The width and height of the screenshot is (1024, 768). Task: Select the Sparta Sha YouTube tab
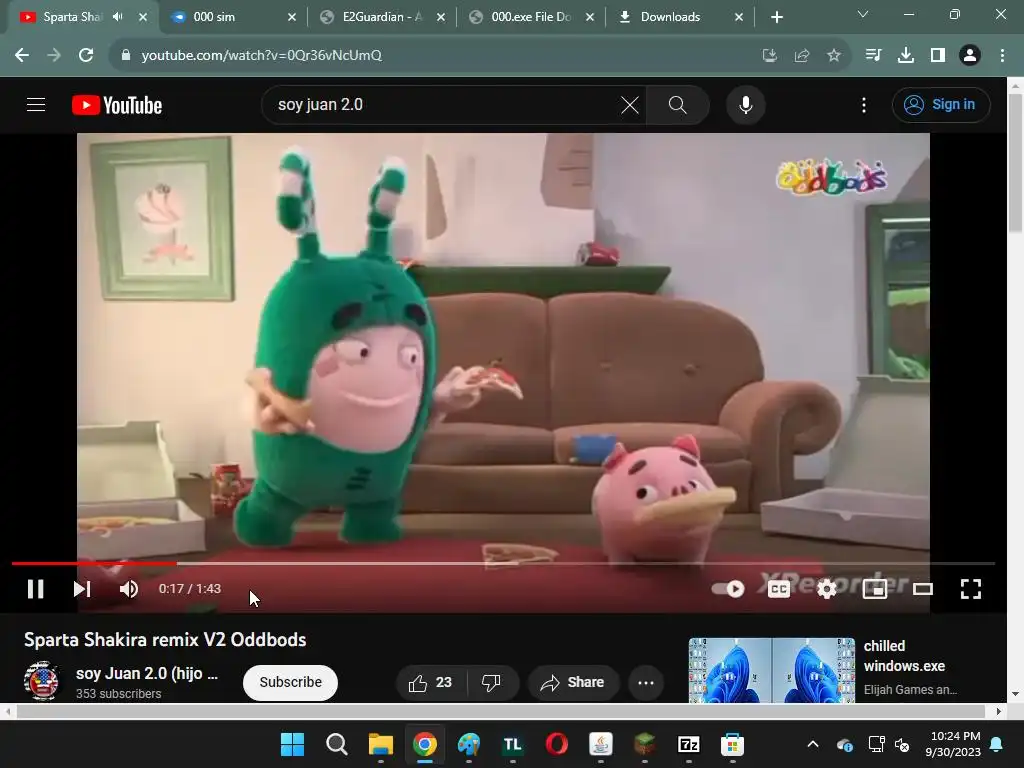(72, 17)
